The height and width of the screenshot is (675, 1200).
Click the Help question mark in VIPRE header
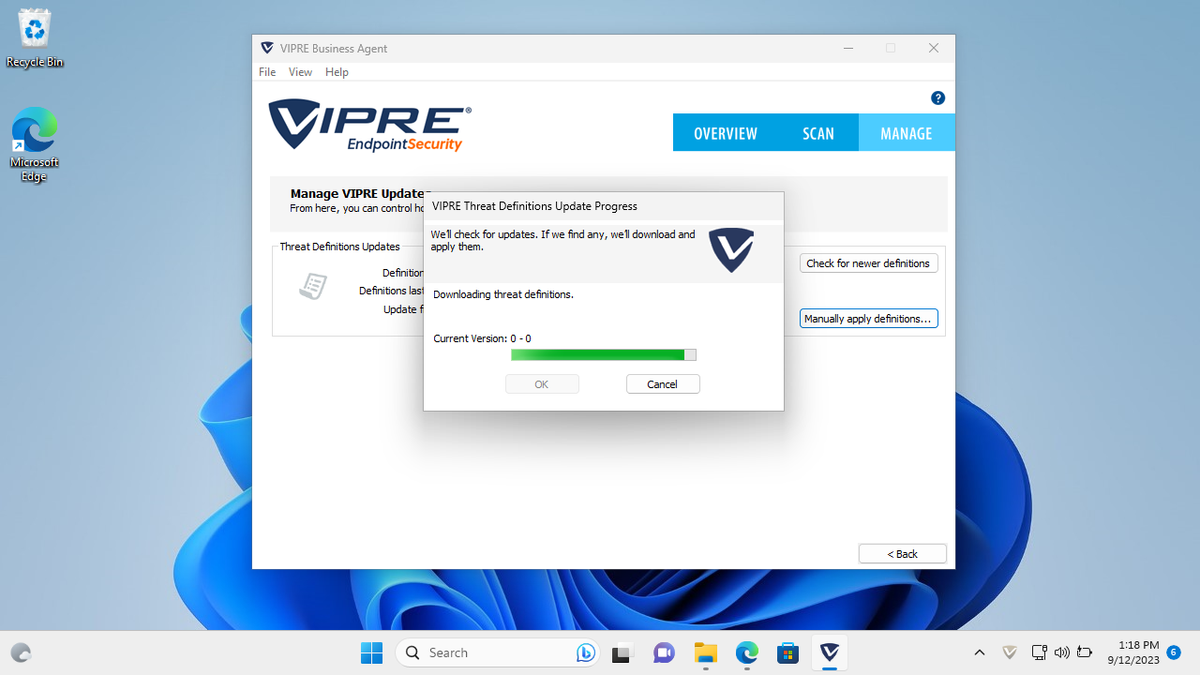937,98
